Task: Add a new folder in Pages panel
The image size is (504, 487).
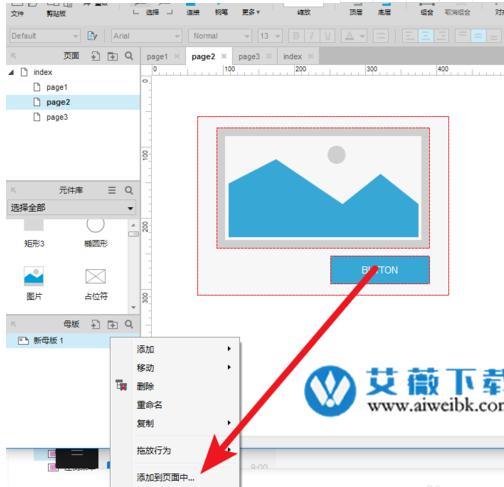Action: click(113, 56)
